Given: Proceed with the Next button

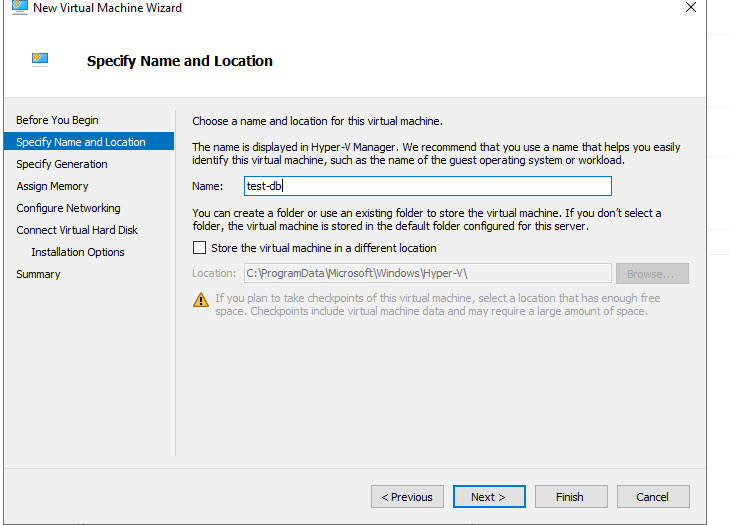Looking at the screenshot, I should (x=488, y=497).
